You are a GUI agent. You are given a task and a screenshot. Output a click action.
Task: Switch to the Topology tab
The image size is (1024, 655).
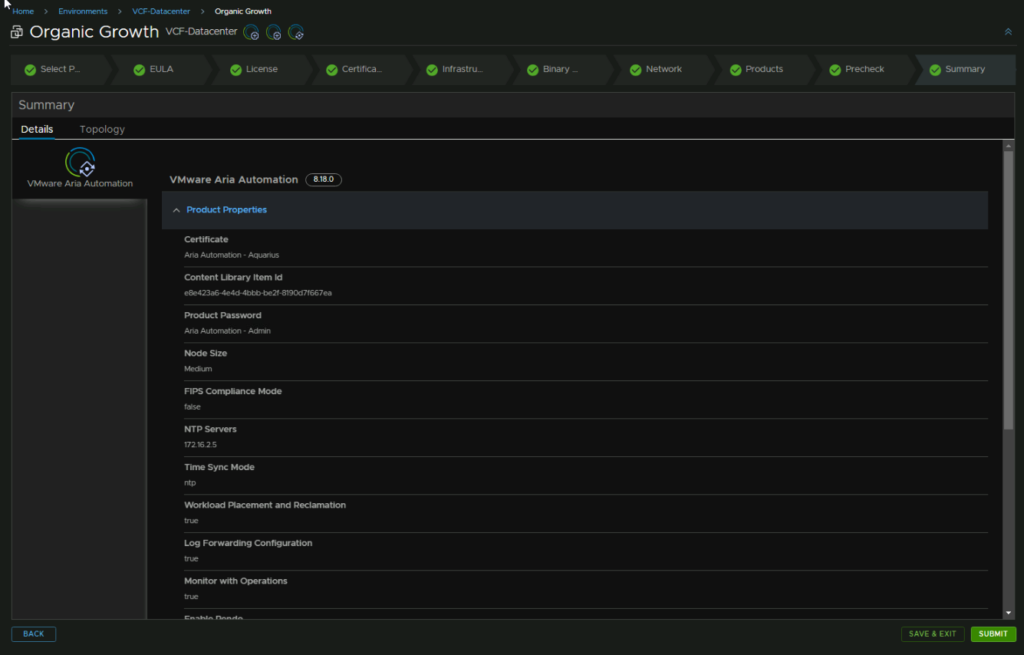pos(102,129)
